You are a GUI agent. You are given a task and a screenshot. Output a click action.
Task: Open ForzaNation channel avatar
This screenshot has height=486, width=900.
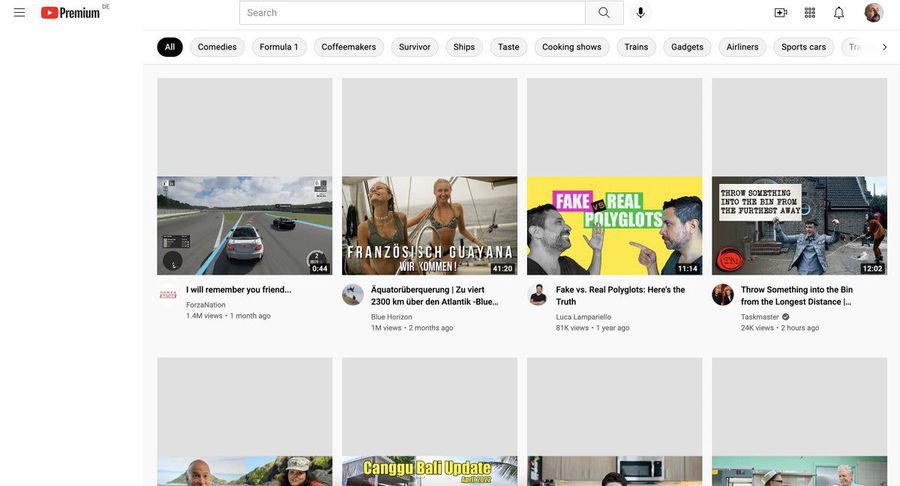point(168,294)
